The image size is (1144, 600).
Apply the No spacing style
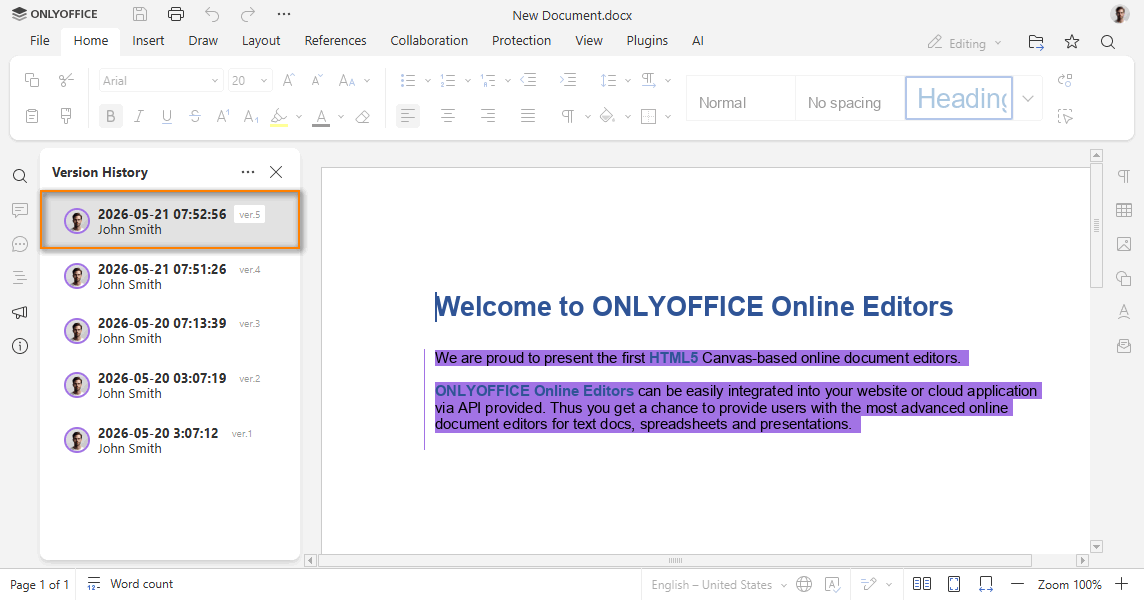(849, 99)
